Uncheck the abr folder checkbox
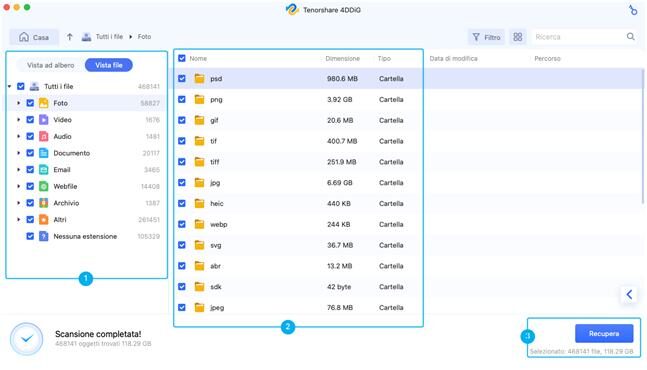647x370 pixels. pyautogui.click(x=182, y=266)
